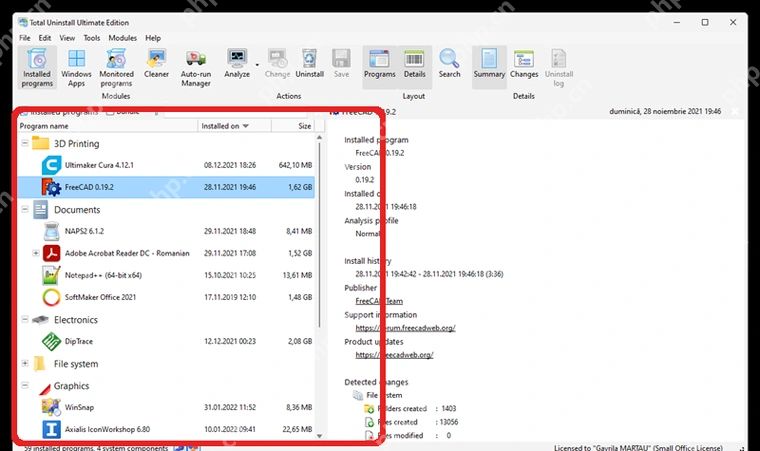Click the Graphics group icon
Image resolution: width=760 pixels, height=451 pixels.
tap(45, 387)
